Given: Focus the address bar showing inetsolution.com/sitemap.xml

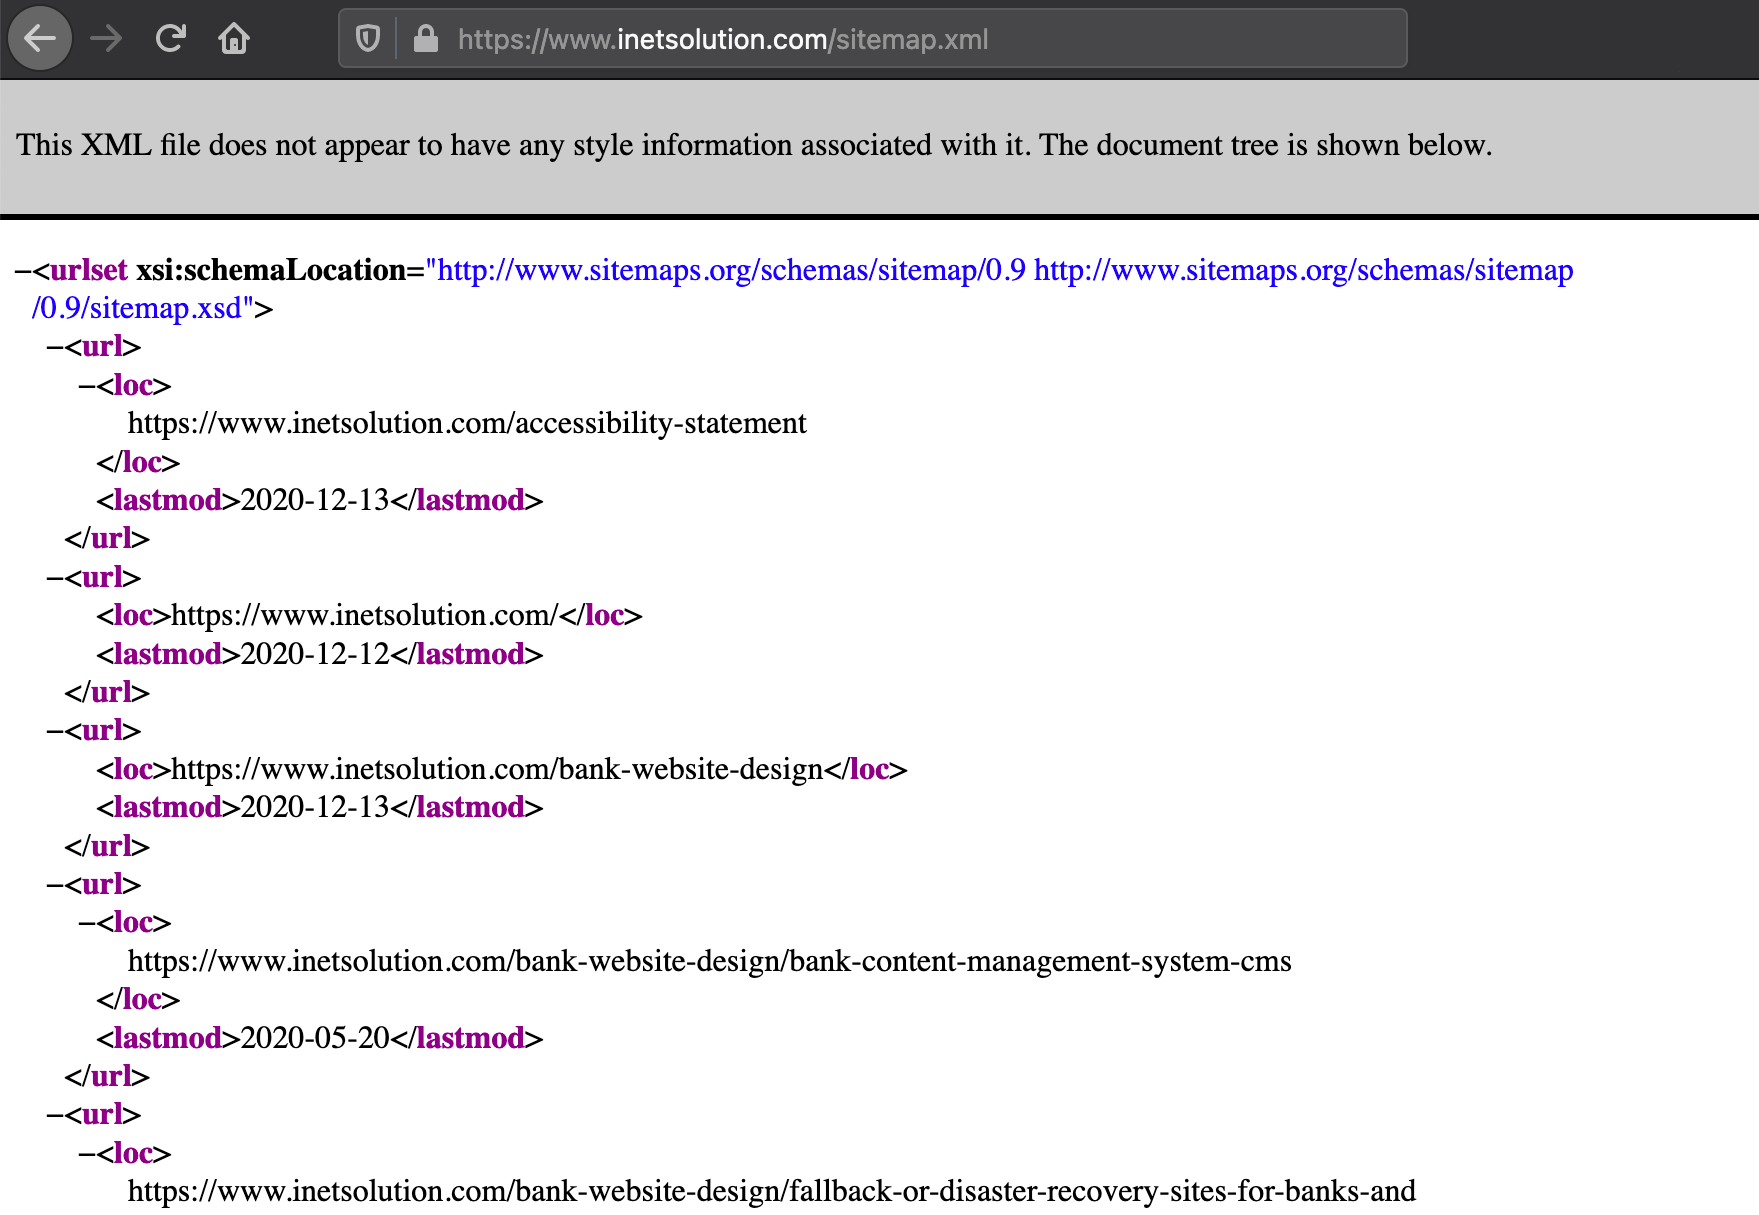Looking at the screenshot, I should [800, 39].
